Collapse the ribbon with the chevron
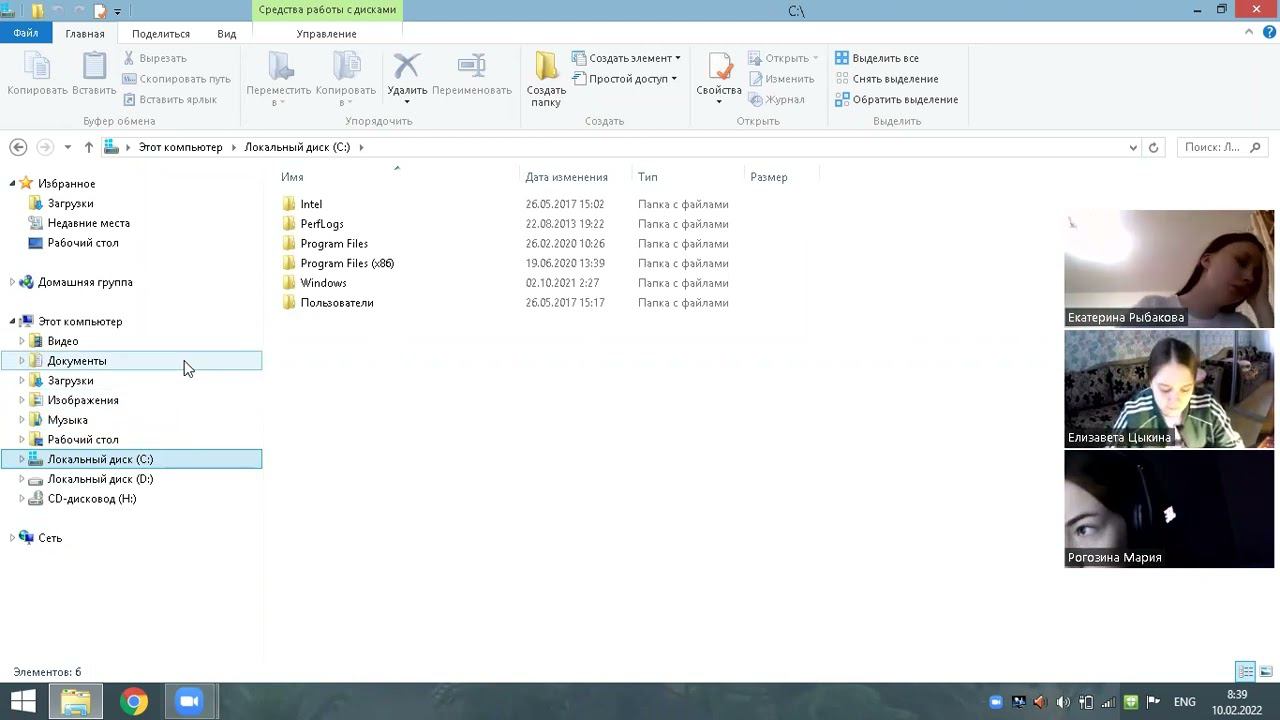 click(x=1248, y=32)
